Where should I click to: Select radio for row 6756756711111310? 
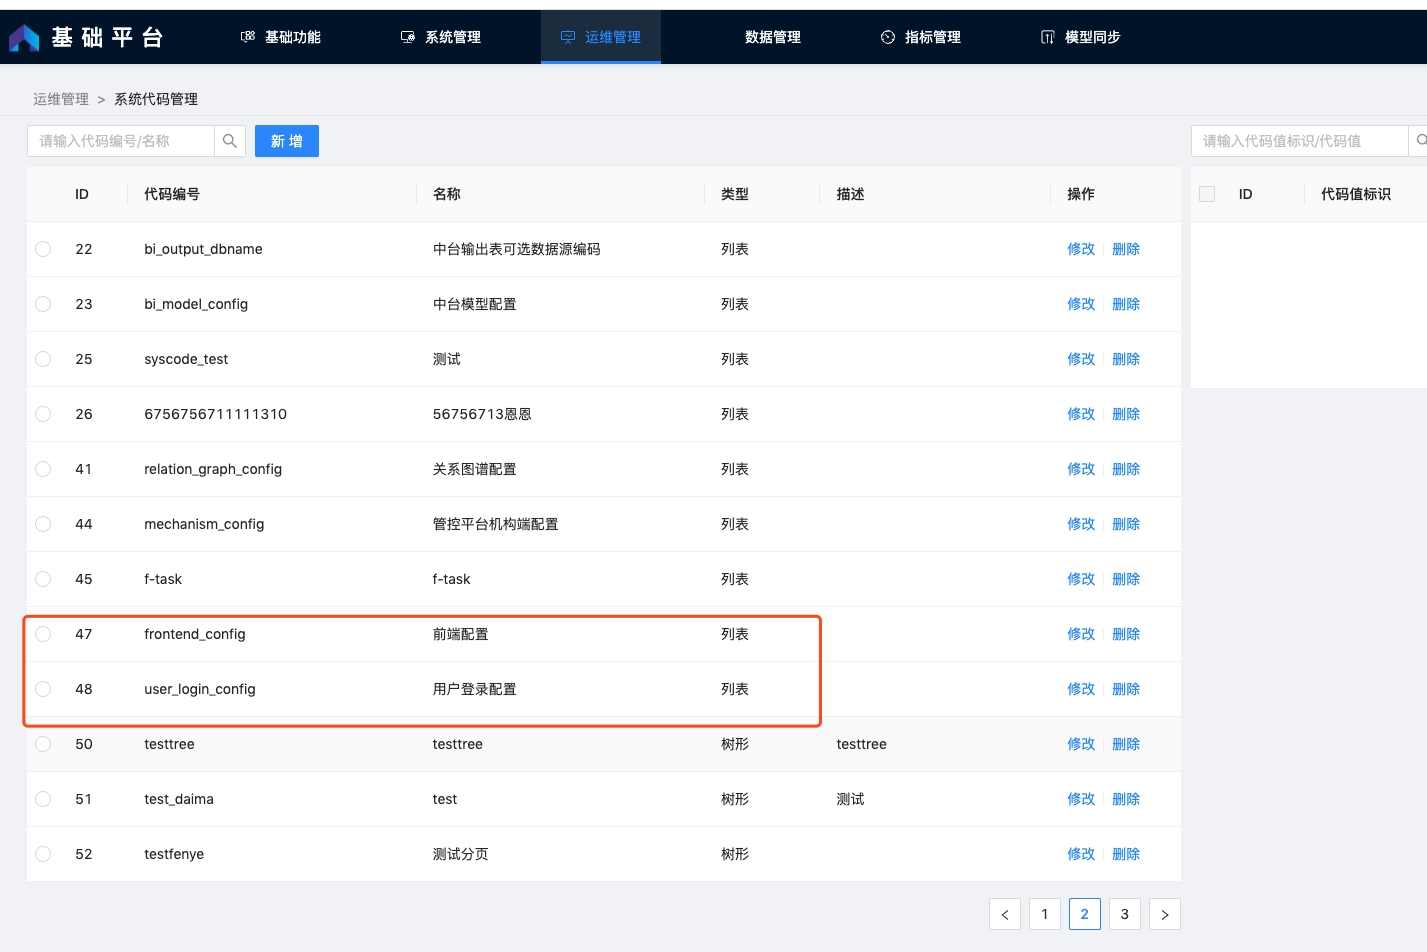click(x=43, y=414)
